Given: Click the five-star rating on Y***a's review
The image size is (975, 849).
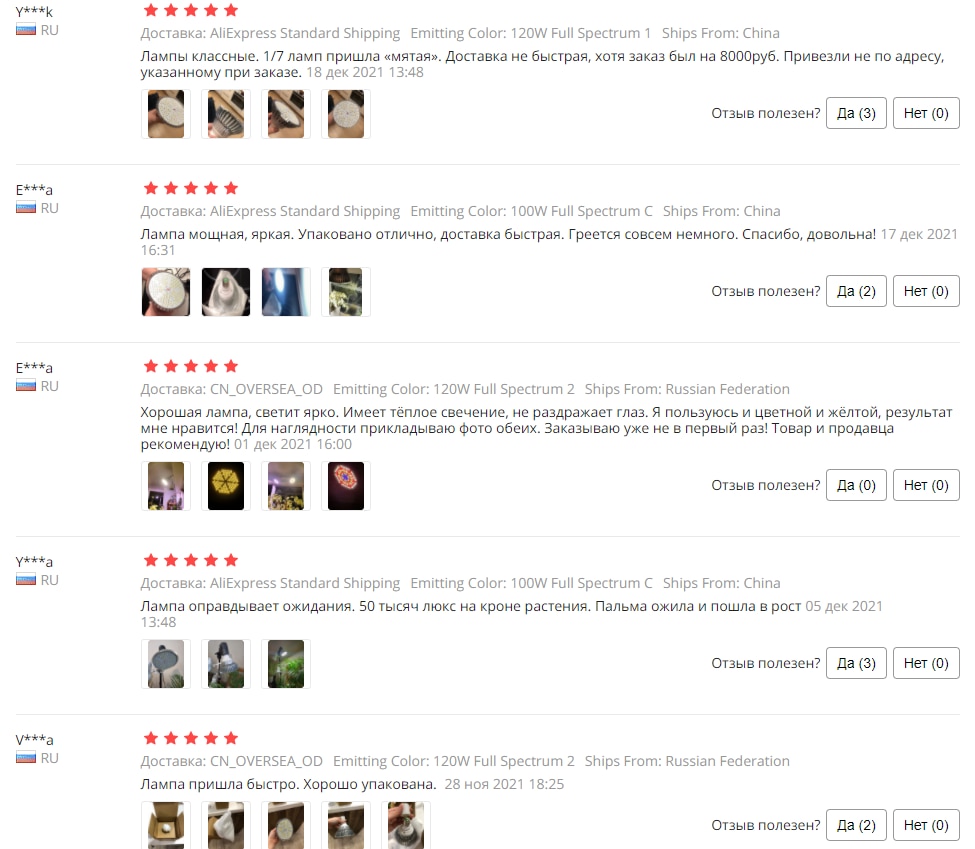Looking at the screenshot, I should [x=191, y=560].
